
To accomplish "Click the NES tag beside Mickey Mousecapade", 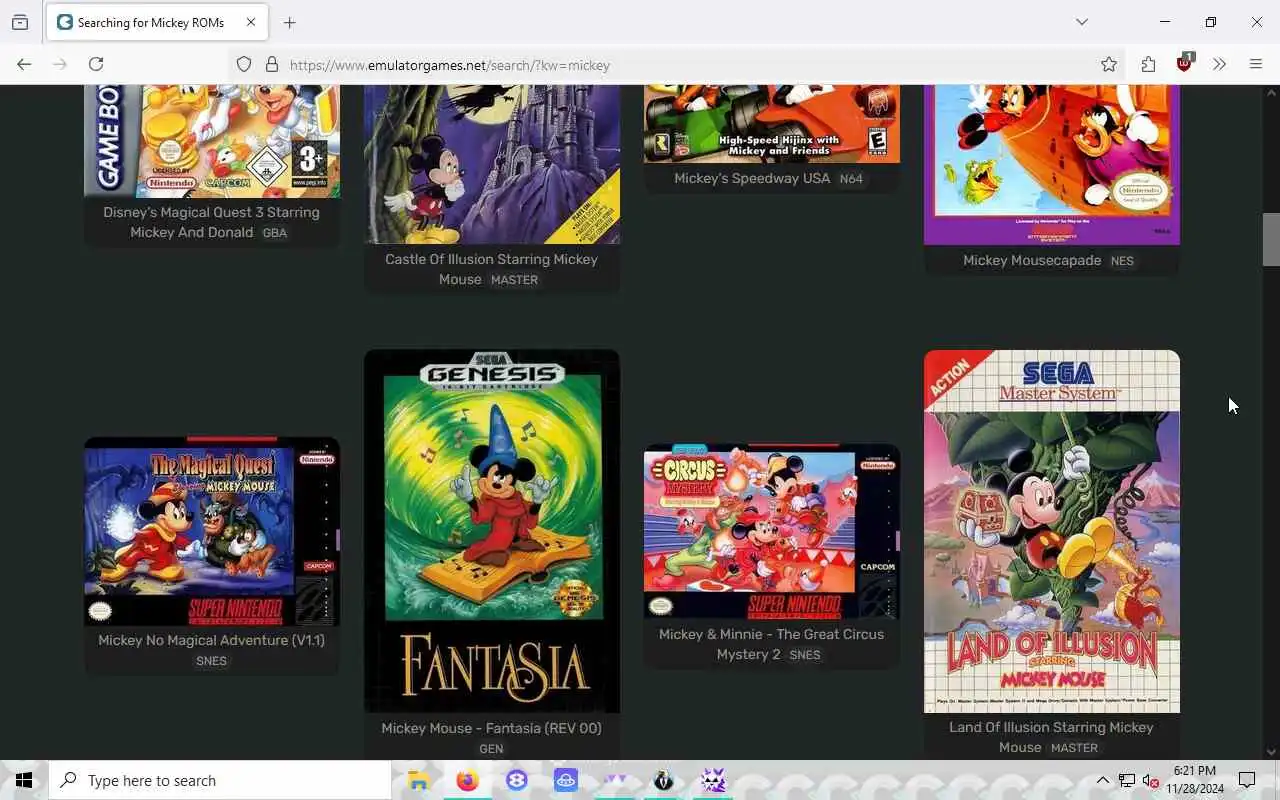I will point(1122,261).
